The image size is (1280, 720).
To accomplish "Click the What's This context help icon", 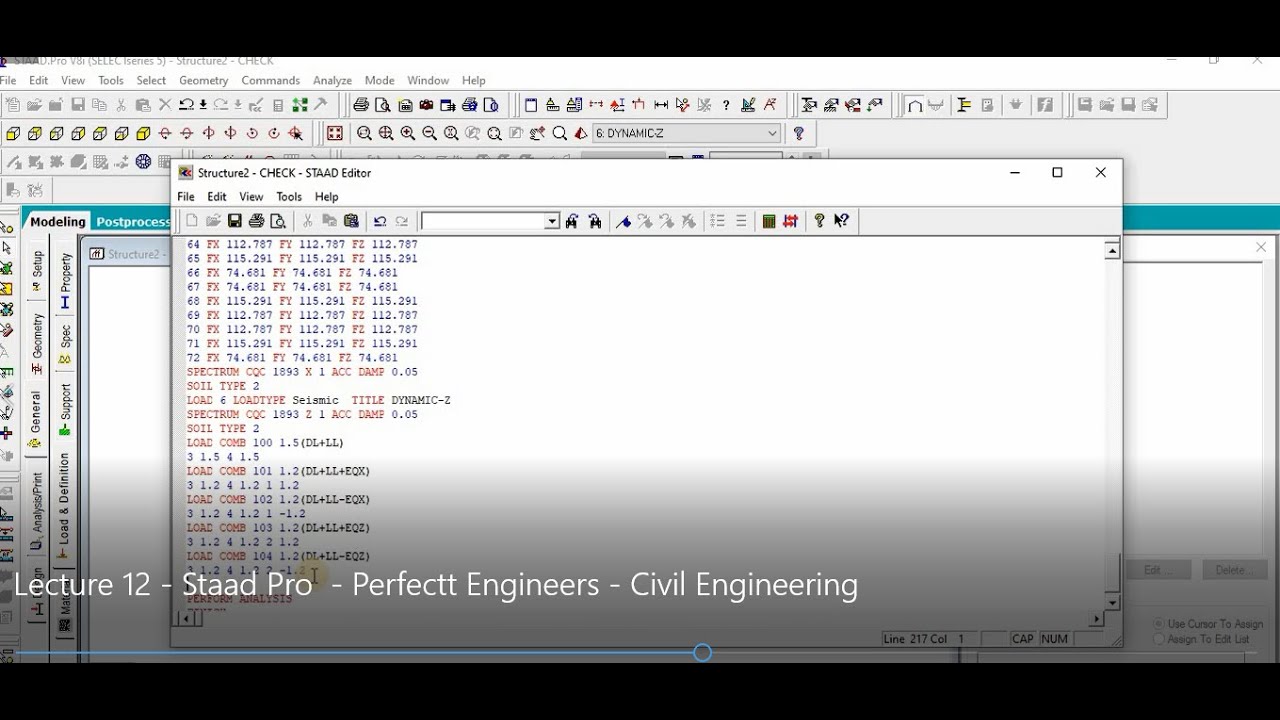I will click(x=841, y=221).
